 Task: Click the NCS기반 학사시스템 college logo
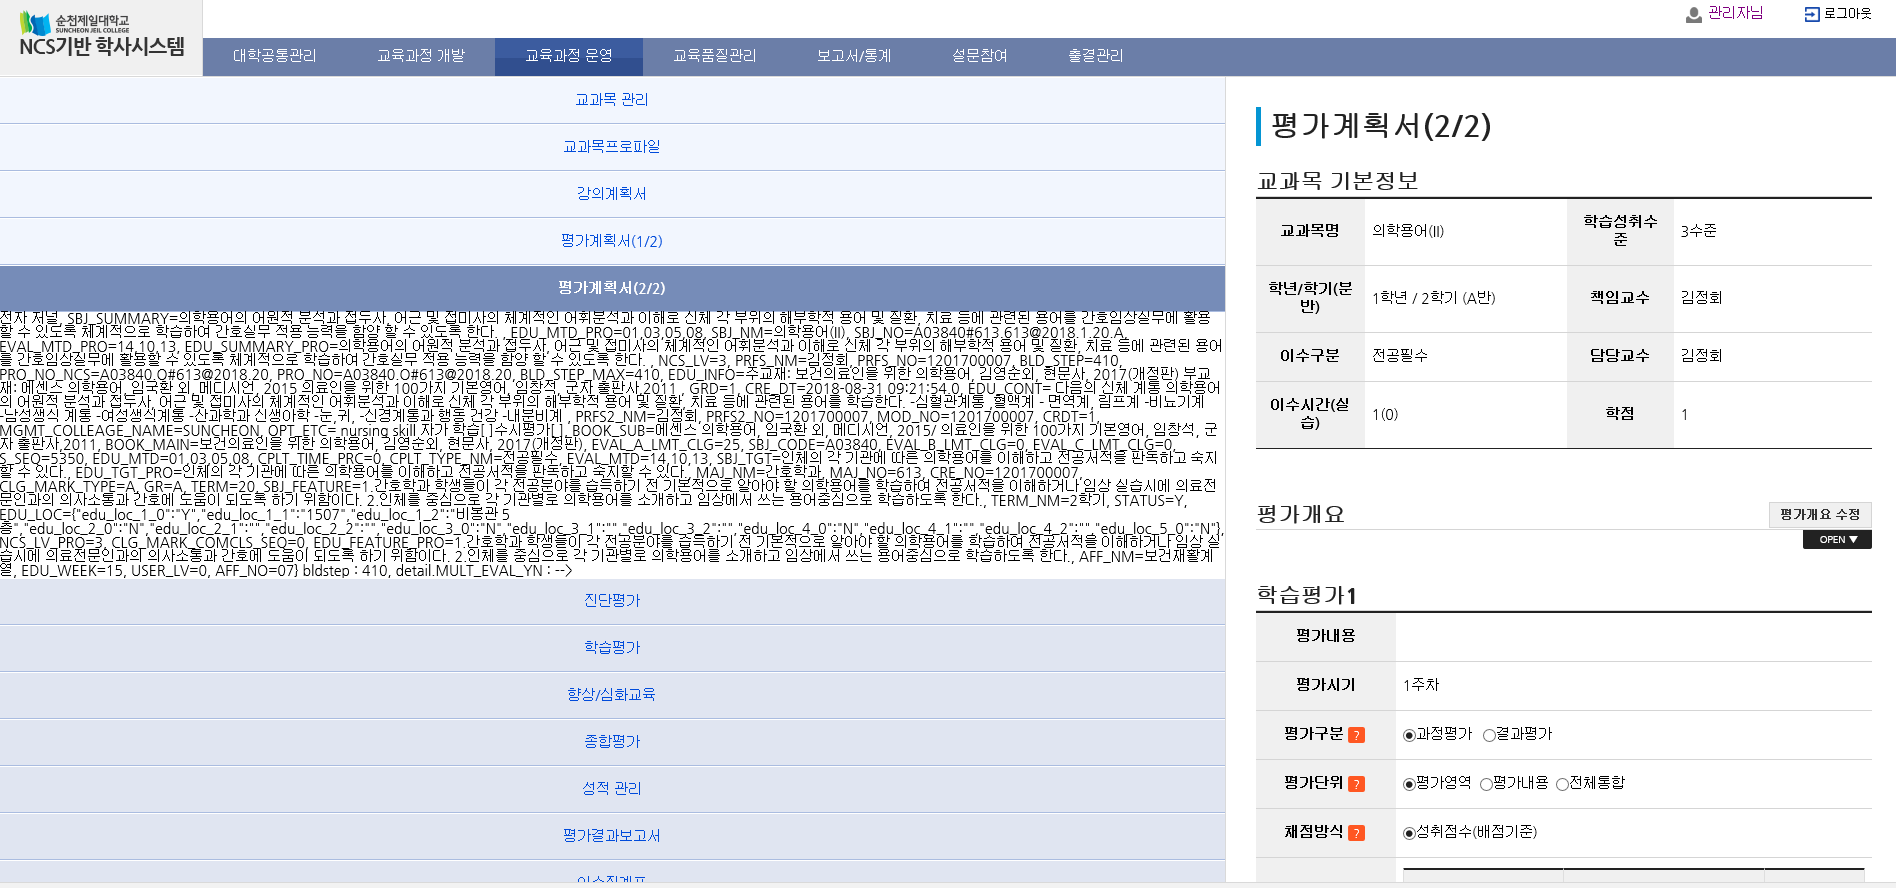point(101,37)
